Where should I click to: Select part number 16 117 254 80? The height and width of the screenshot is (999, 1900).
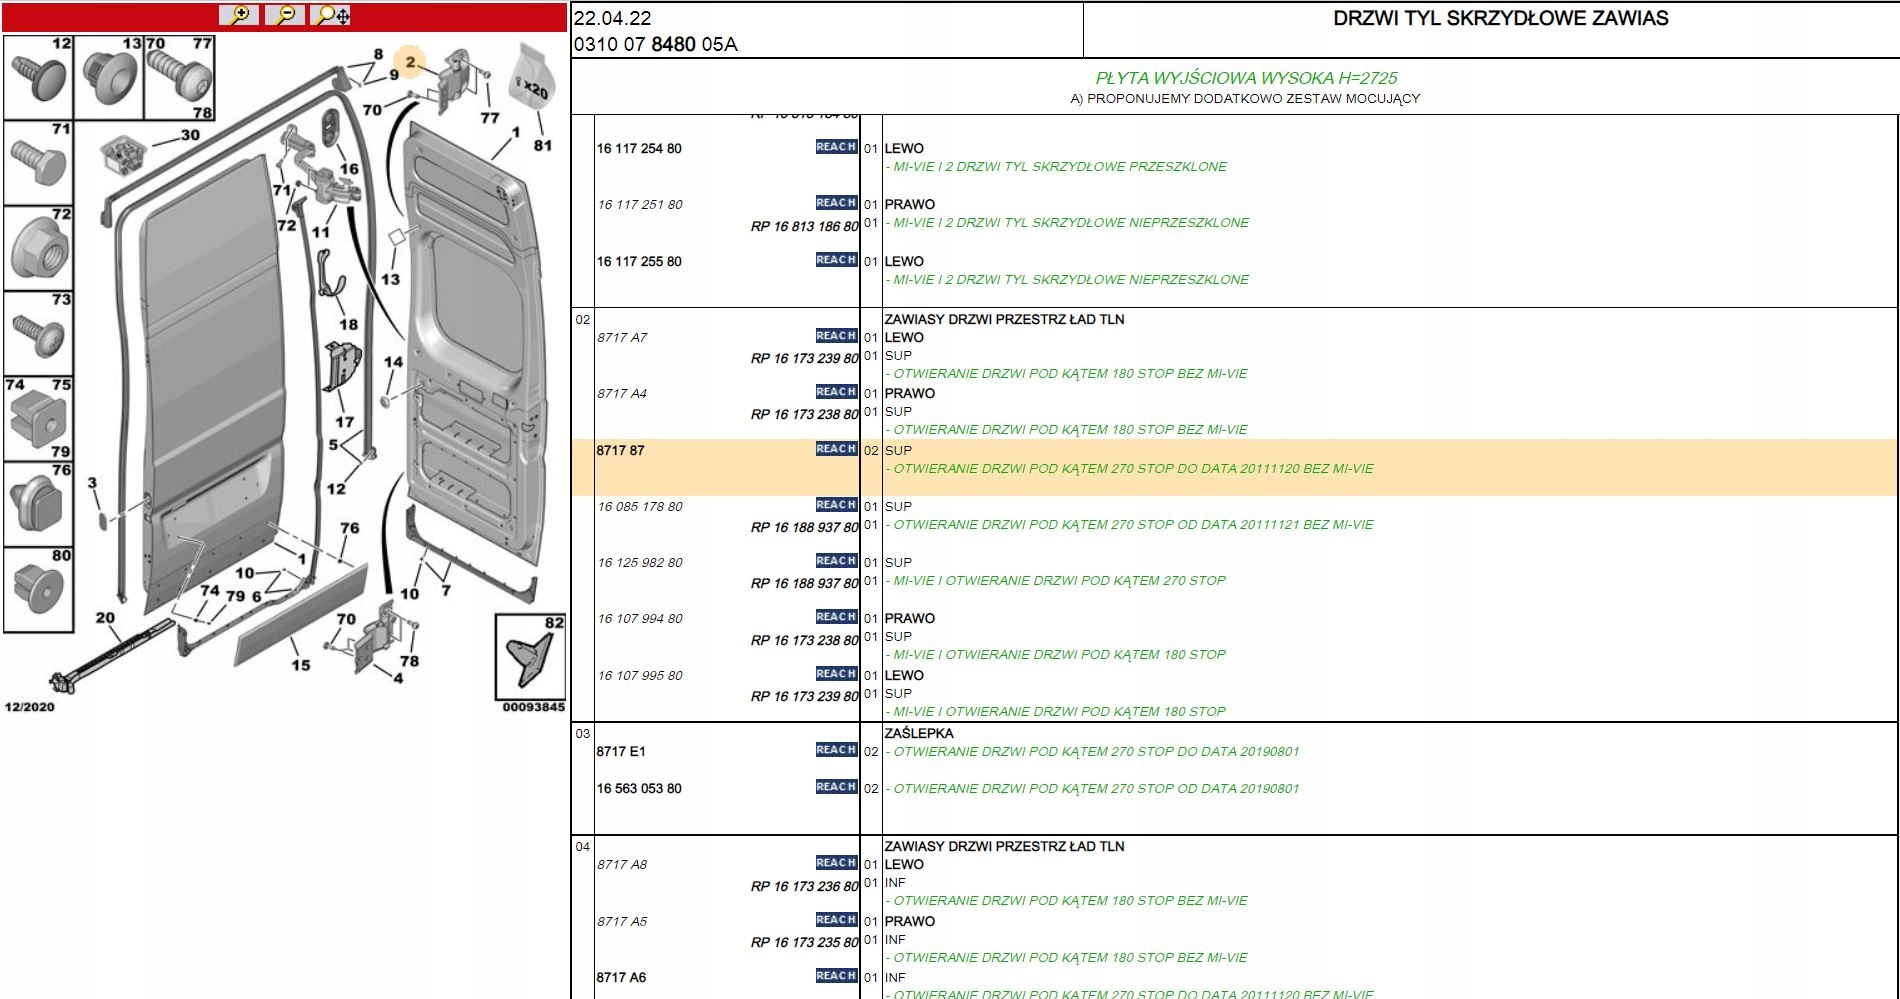pos(639,149)
